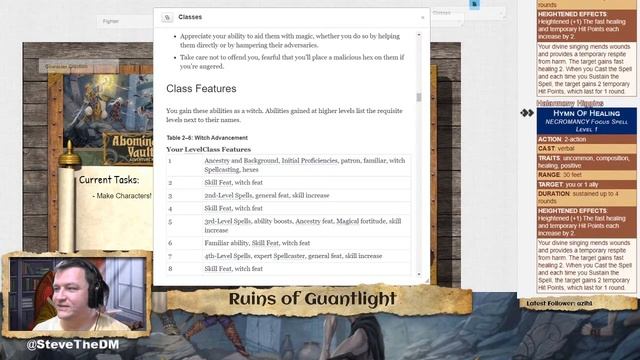Open Skill Feat link in level 4 row
640x360 pixels.
[218, 208]
